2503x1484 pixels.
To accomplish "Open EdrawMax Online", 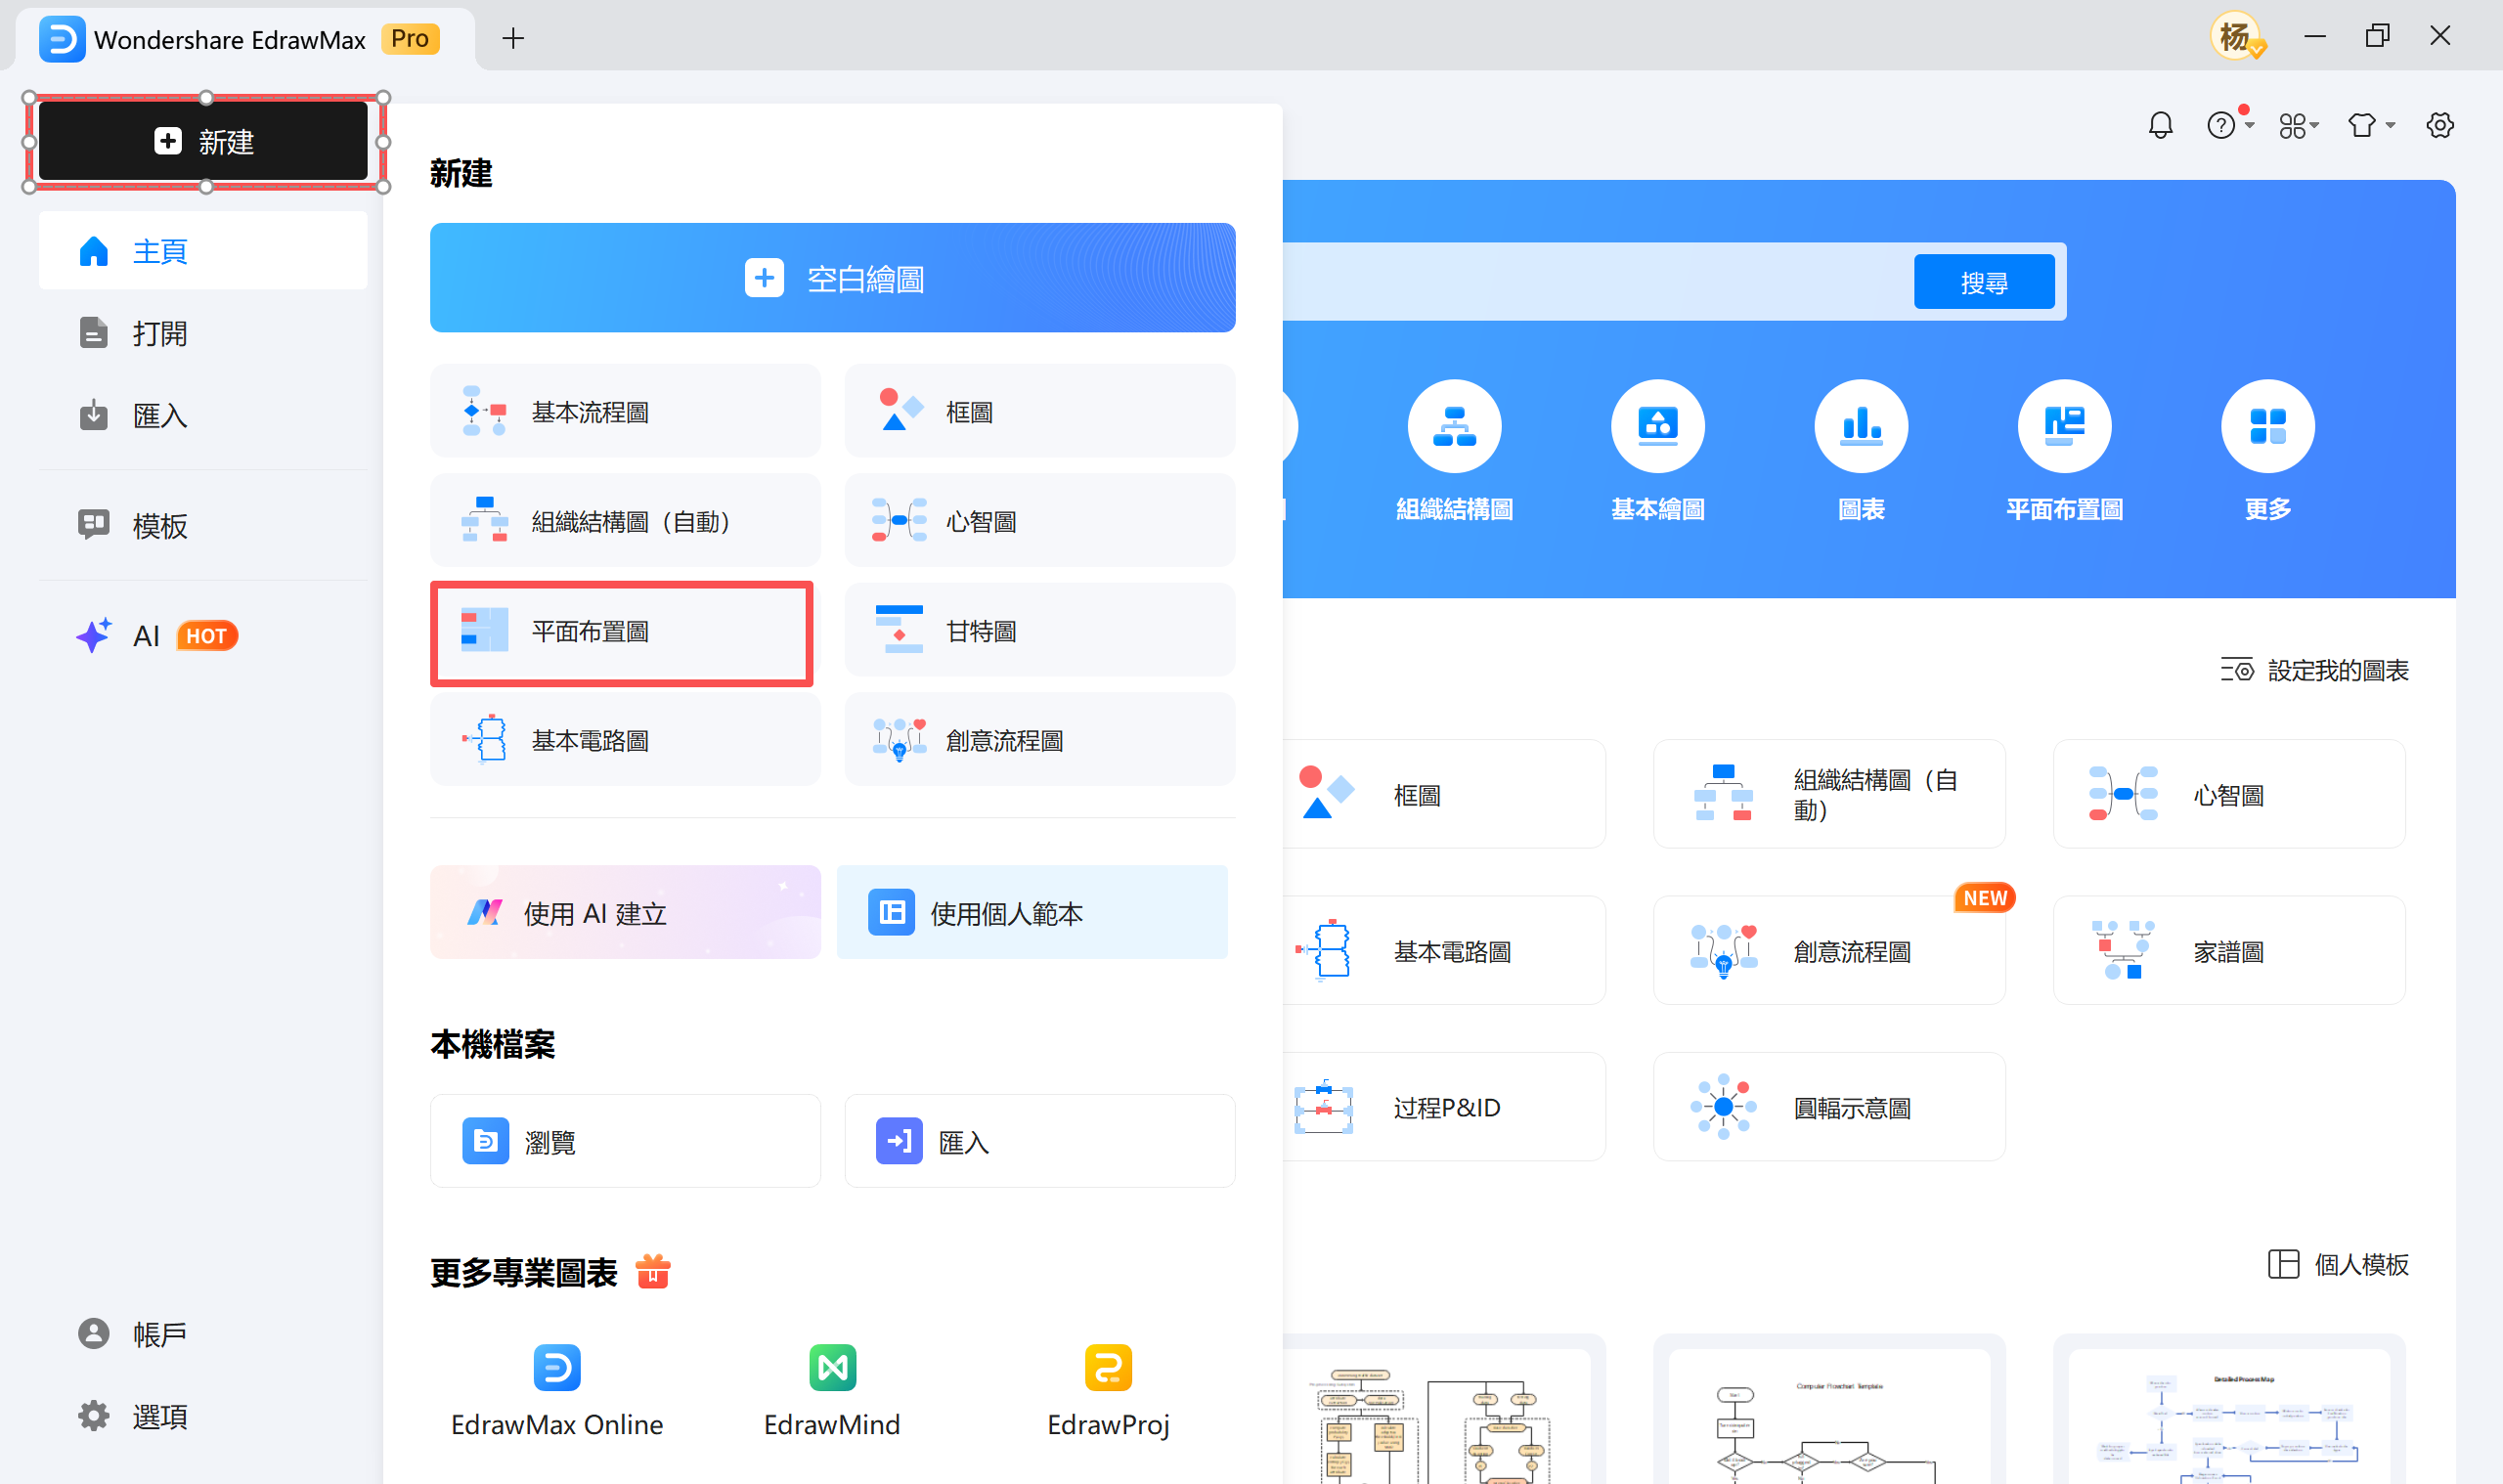I will [x=556, y=1368].
